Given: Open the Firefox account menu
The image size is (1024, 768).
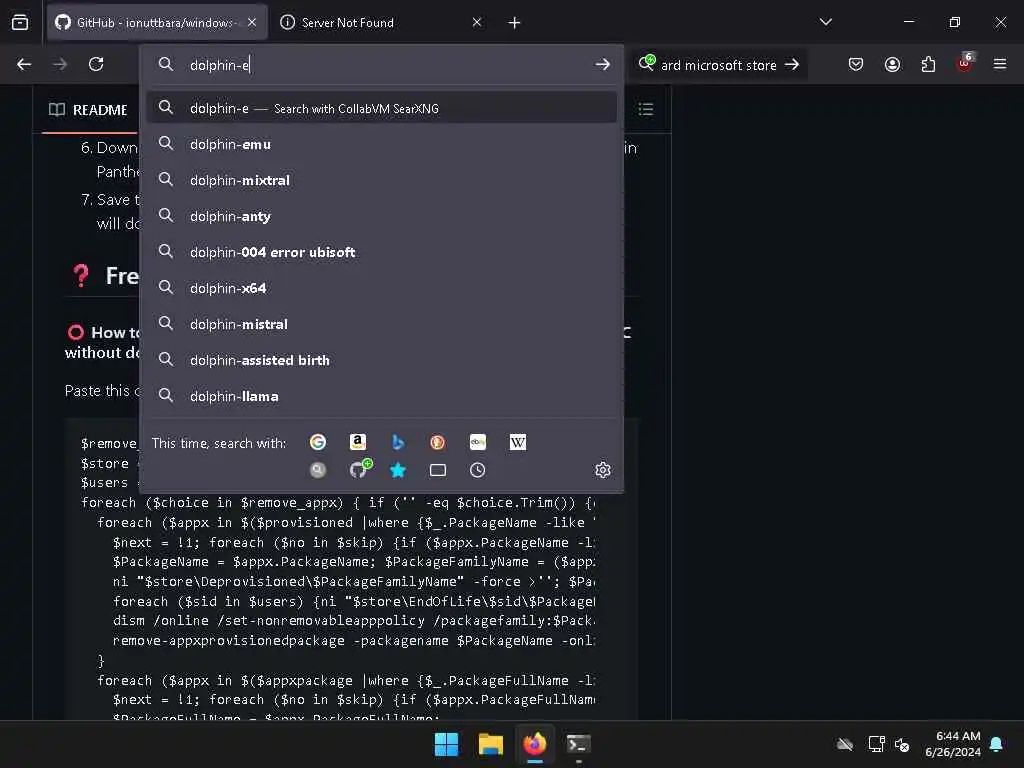Looking at the screenshot, I should point(892,64).
